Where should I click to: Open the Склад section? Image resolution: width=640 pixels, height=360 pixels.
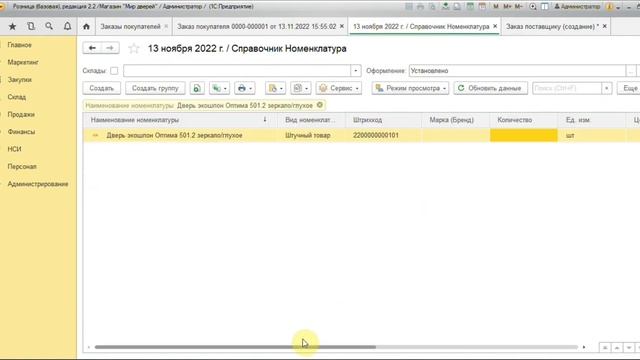pos(17,97)
